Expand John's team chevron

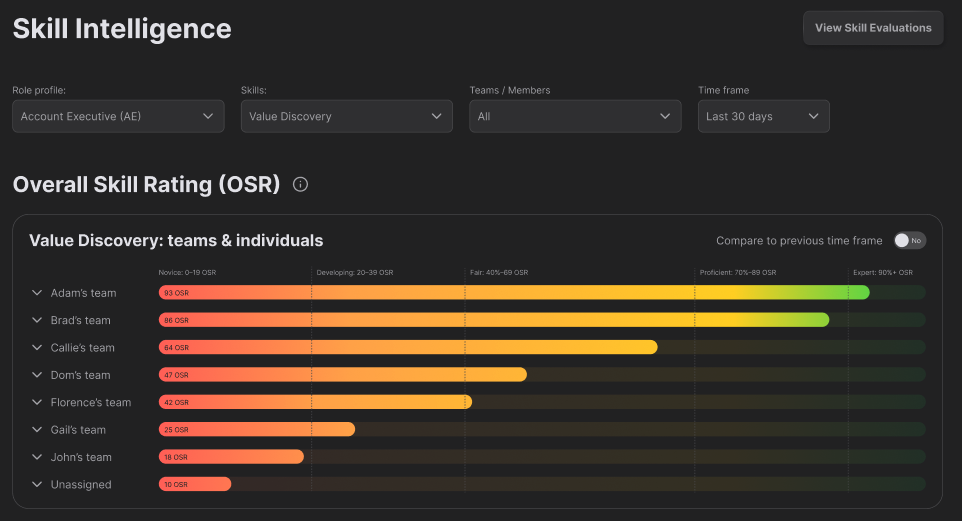tap(37, 457)
